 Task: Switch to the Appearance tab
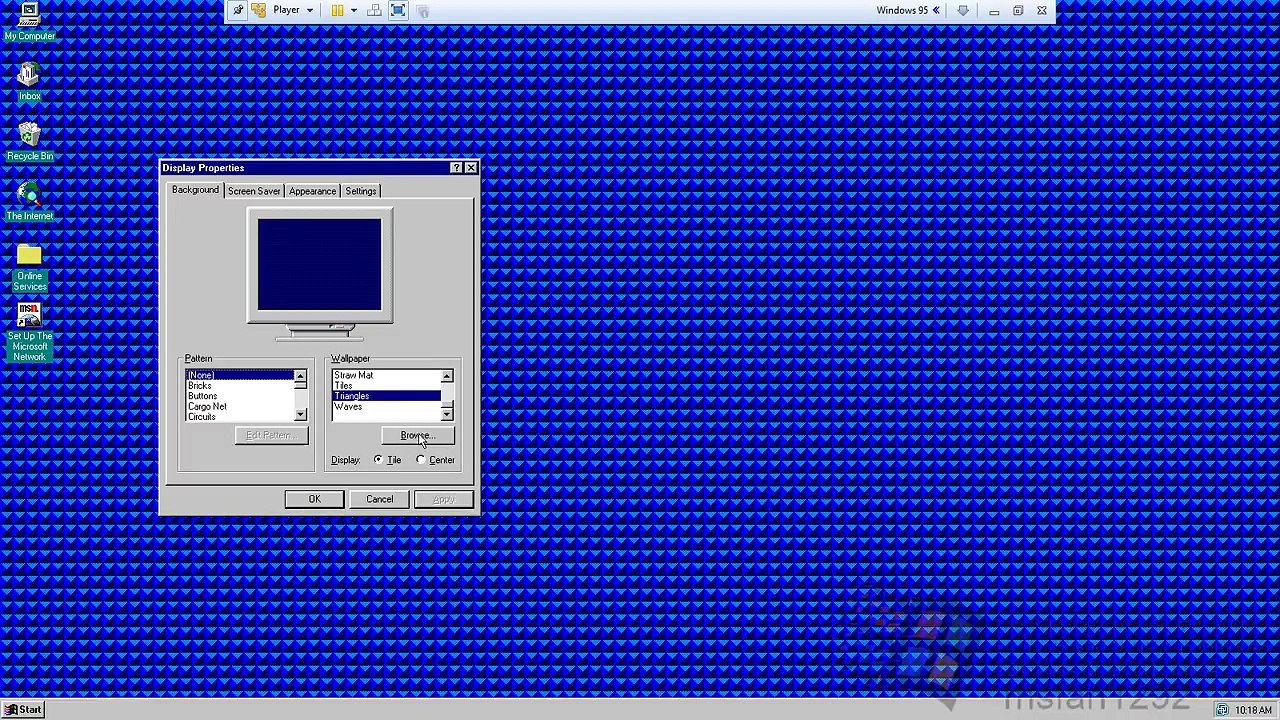tap(313, 191)
